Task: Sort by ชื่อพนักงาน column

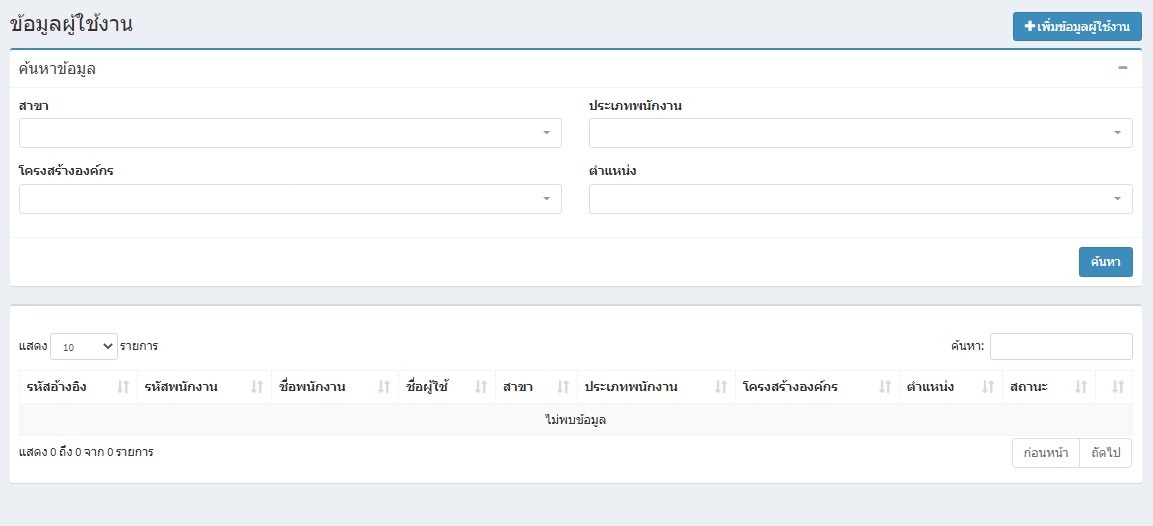Action: [x=335, y=387]
